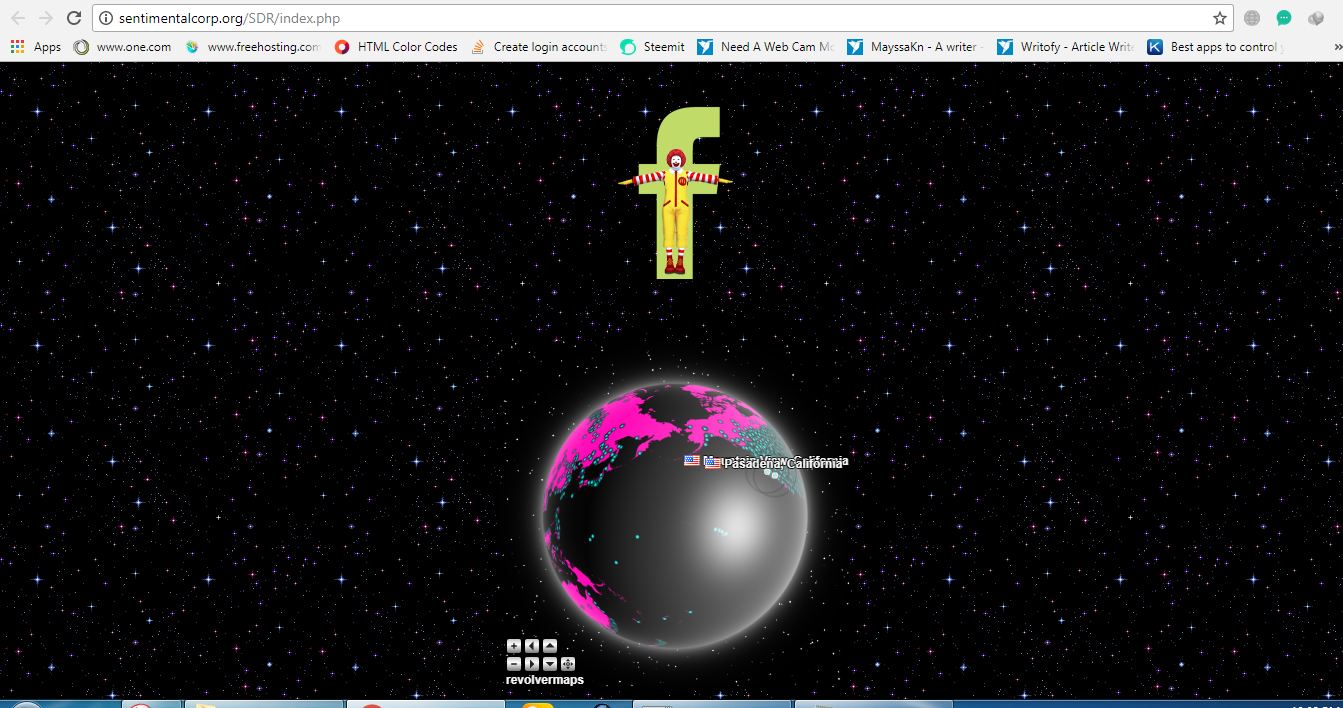The width and height of the screenshot is (1343, 708).
Task: Tilt the globe down with arrow button
Action: click(x=550, y=664)
